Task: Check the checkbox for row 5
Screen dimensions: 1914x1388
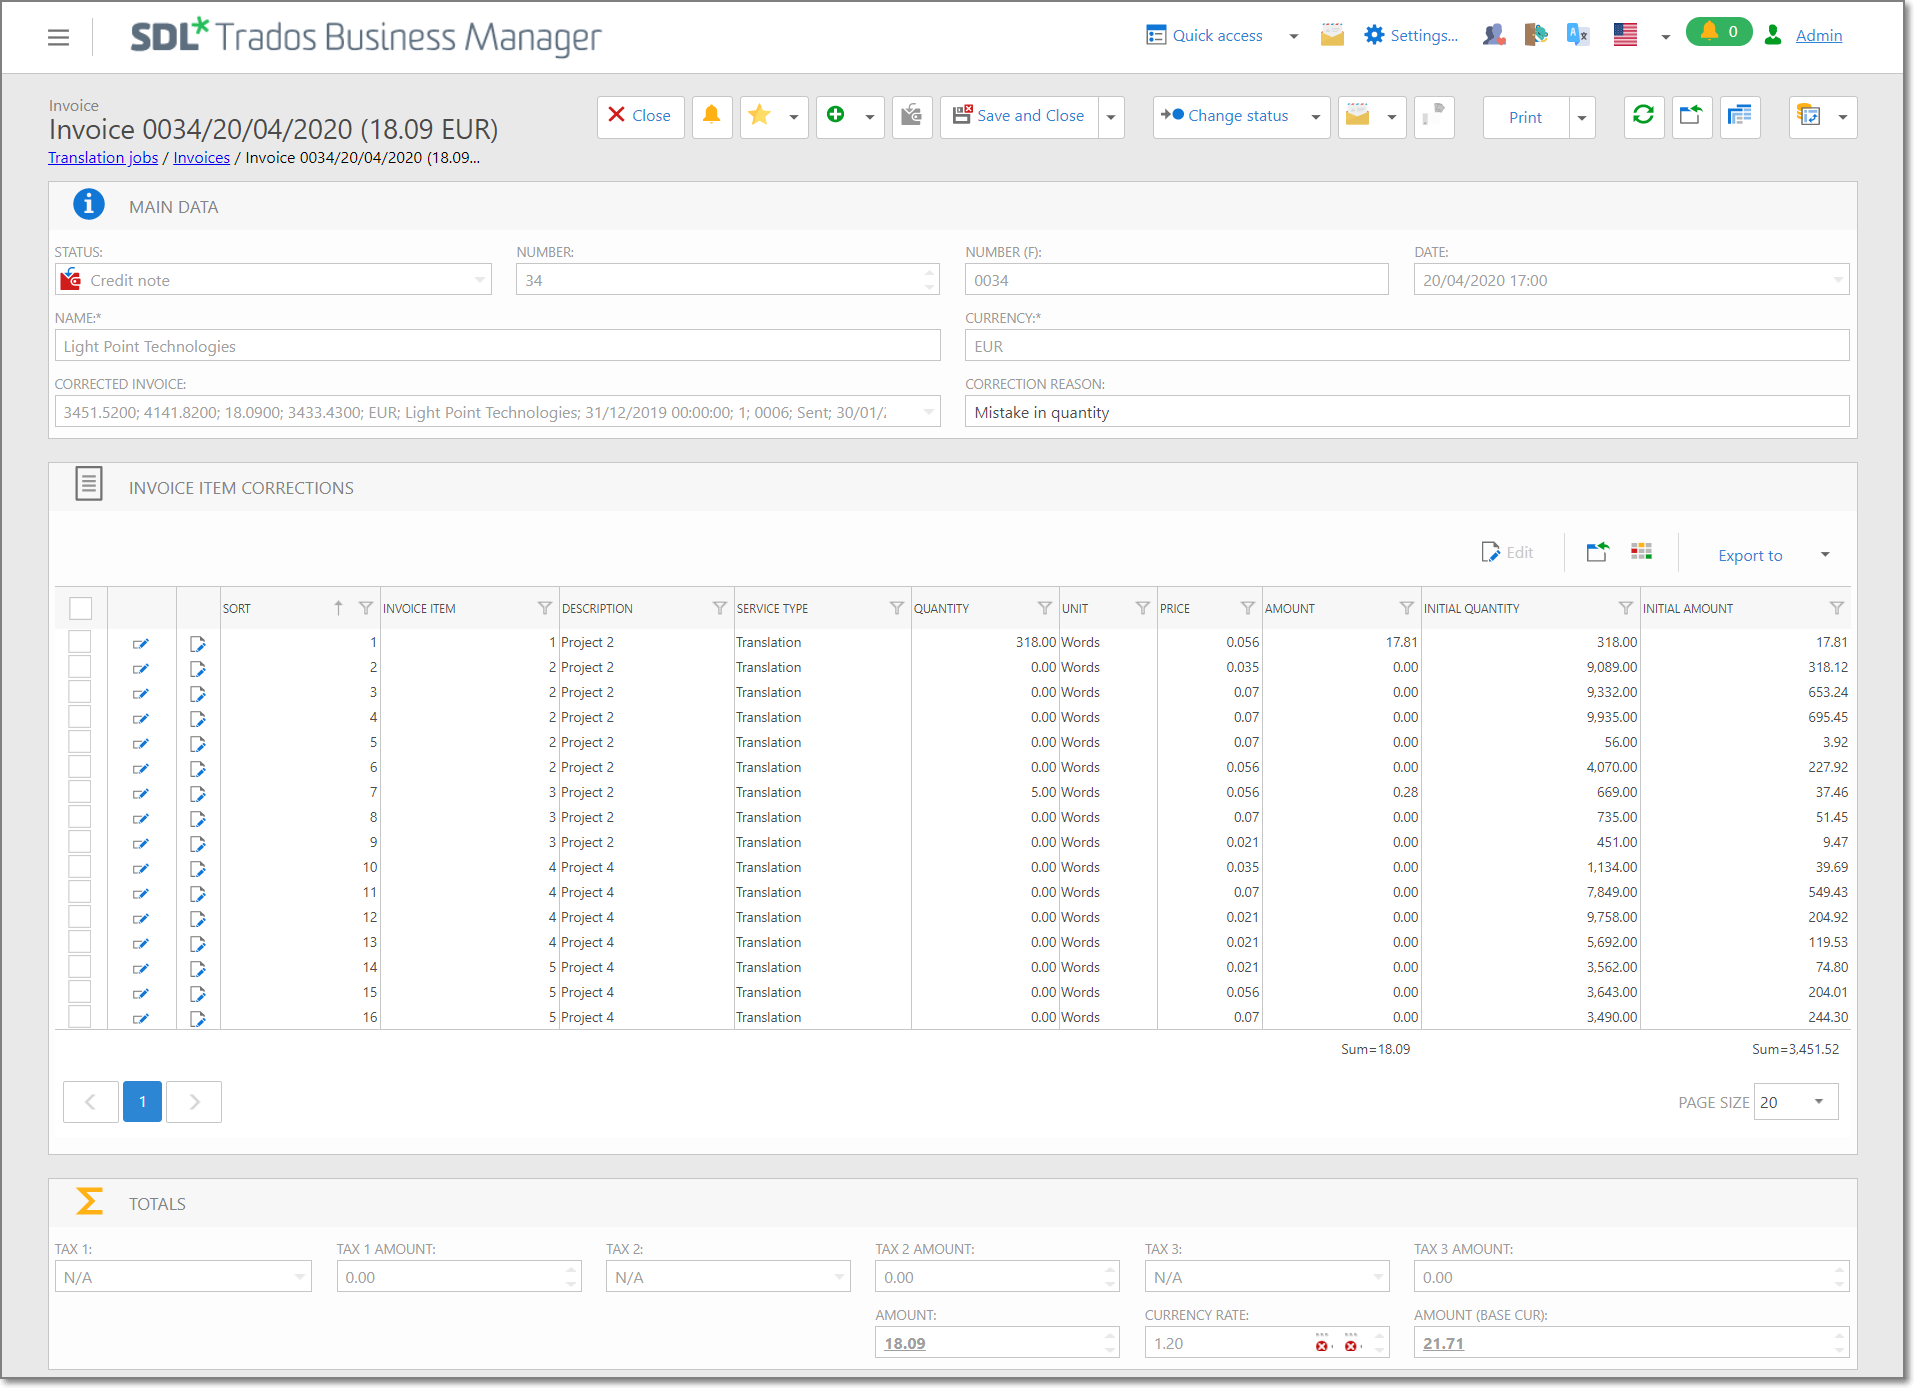Action: (80, 742)
